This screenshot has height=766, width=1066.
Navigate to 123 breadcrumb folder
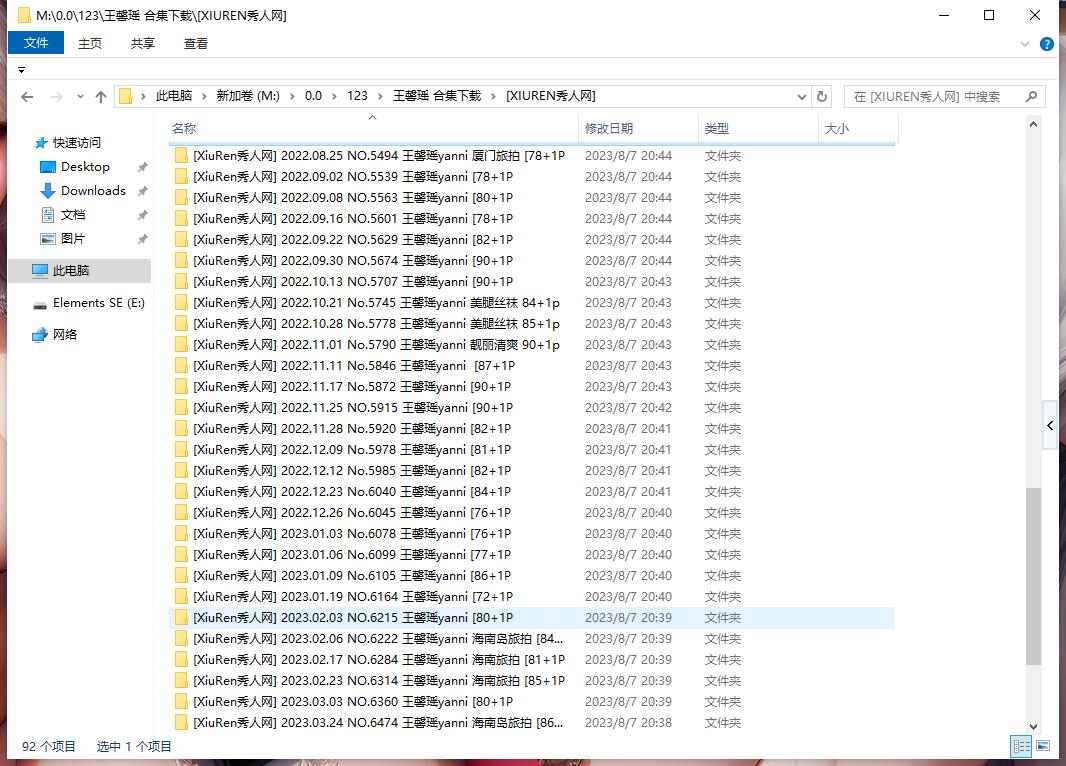(358, 96)
